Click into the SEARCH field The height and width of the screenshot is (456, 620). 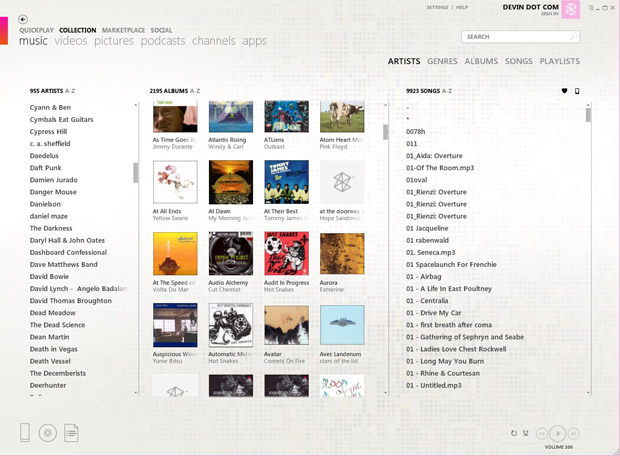[520, 36]
